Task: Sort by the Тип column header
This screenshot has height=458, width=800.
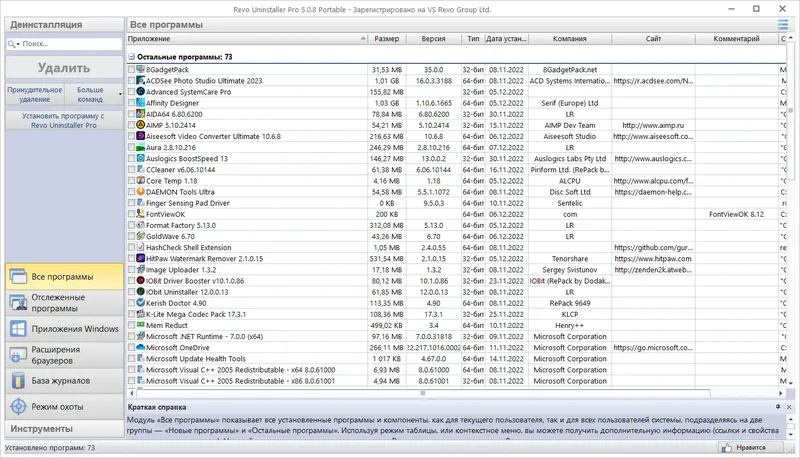Action: coord(473,39)
